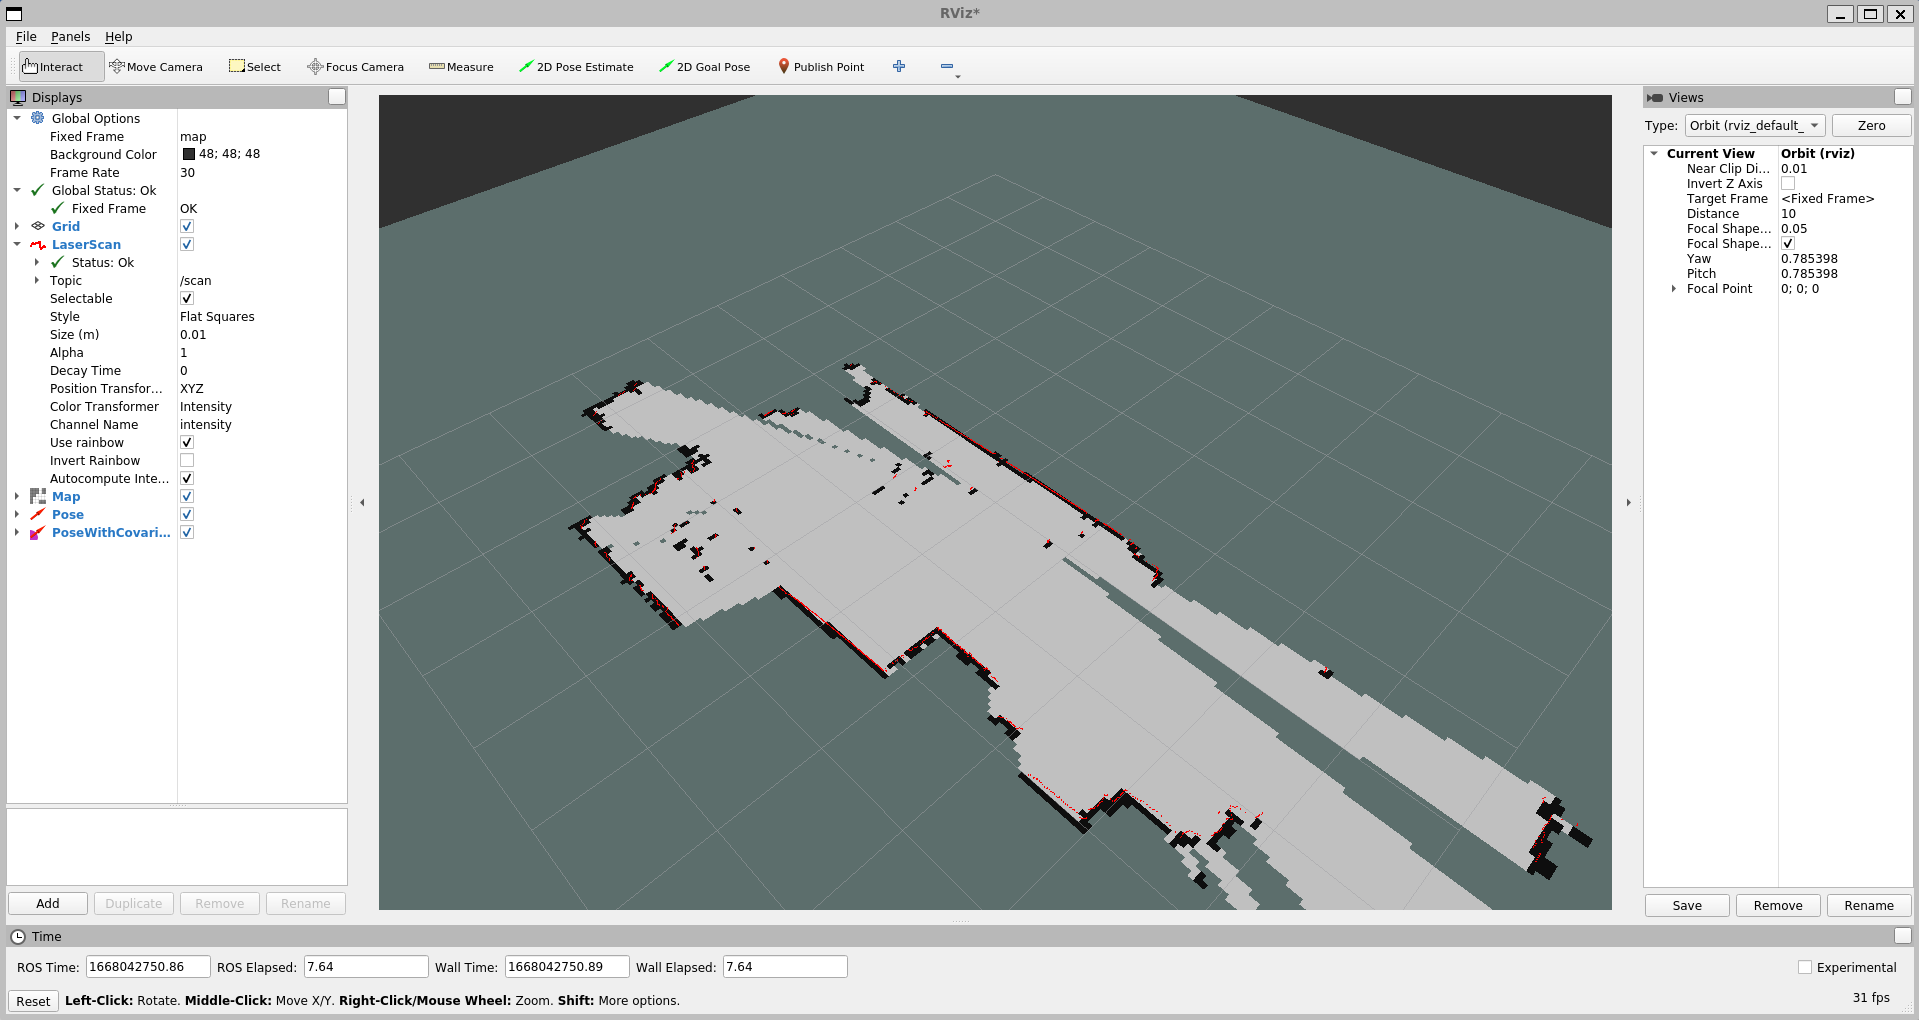This screenshot has height=1020, width=1919.
Task: Click the Grid display icon
Action: point(38,226)
